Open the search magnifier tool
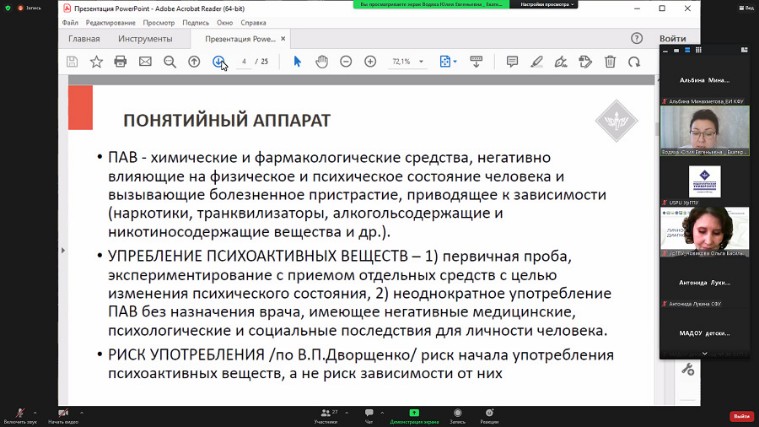 [x=170, y=62]
